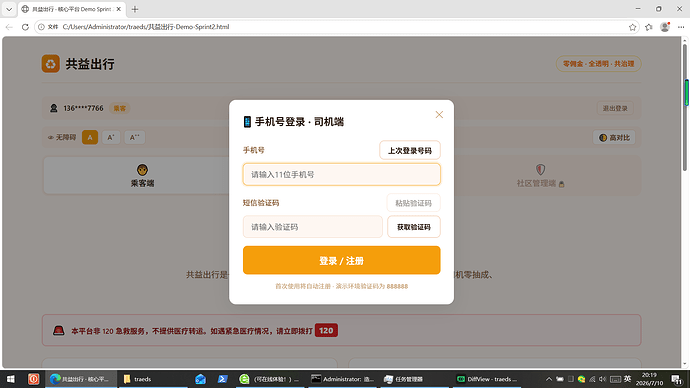Open the green browser (可在线体验) taskbar item

tap(269, 379)
